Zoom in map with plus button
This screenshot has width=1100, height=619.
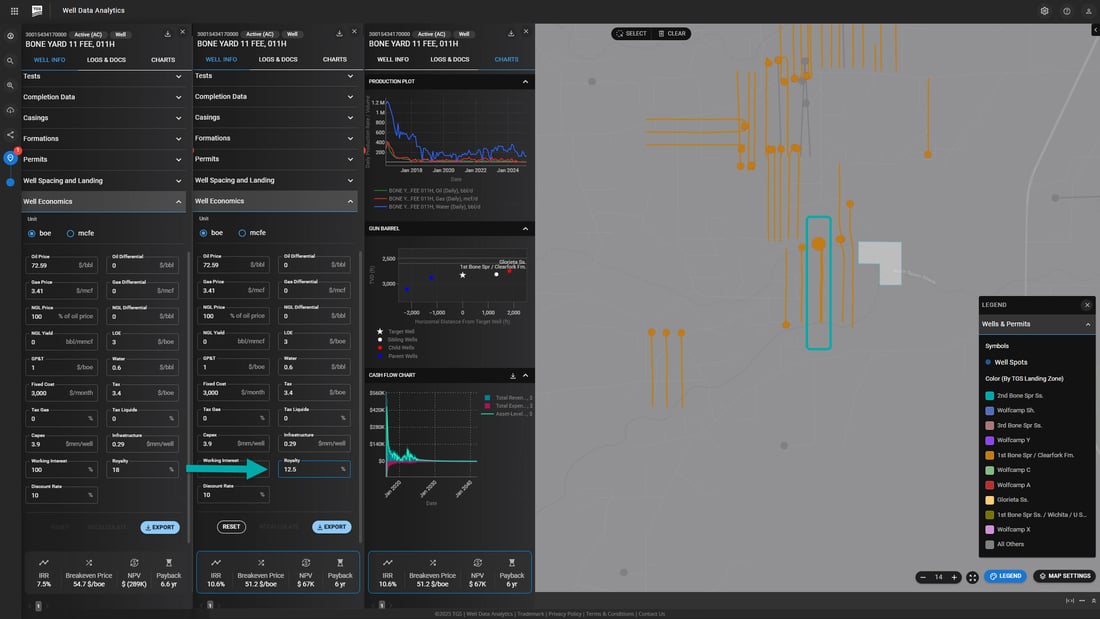coord(954,577)
